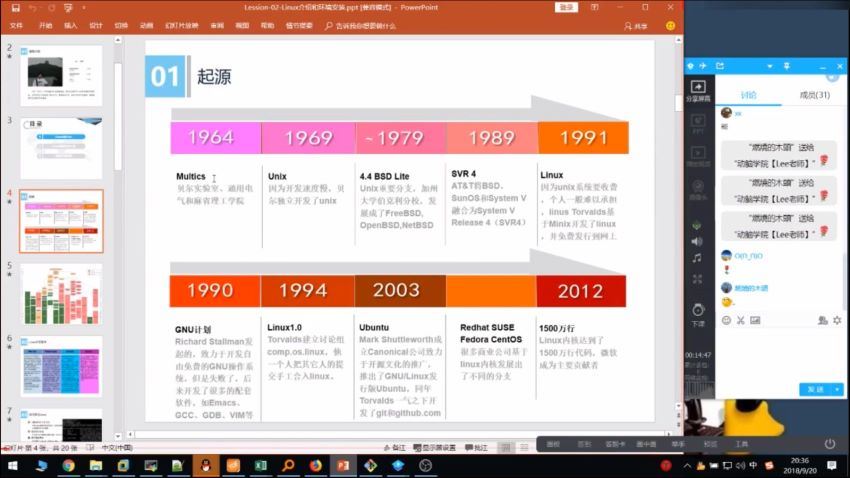
Task: Click scroll-down arrow of thumbnail pane
Action: click(x=118, y=436)
